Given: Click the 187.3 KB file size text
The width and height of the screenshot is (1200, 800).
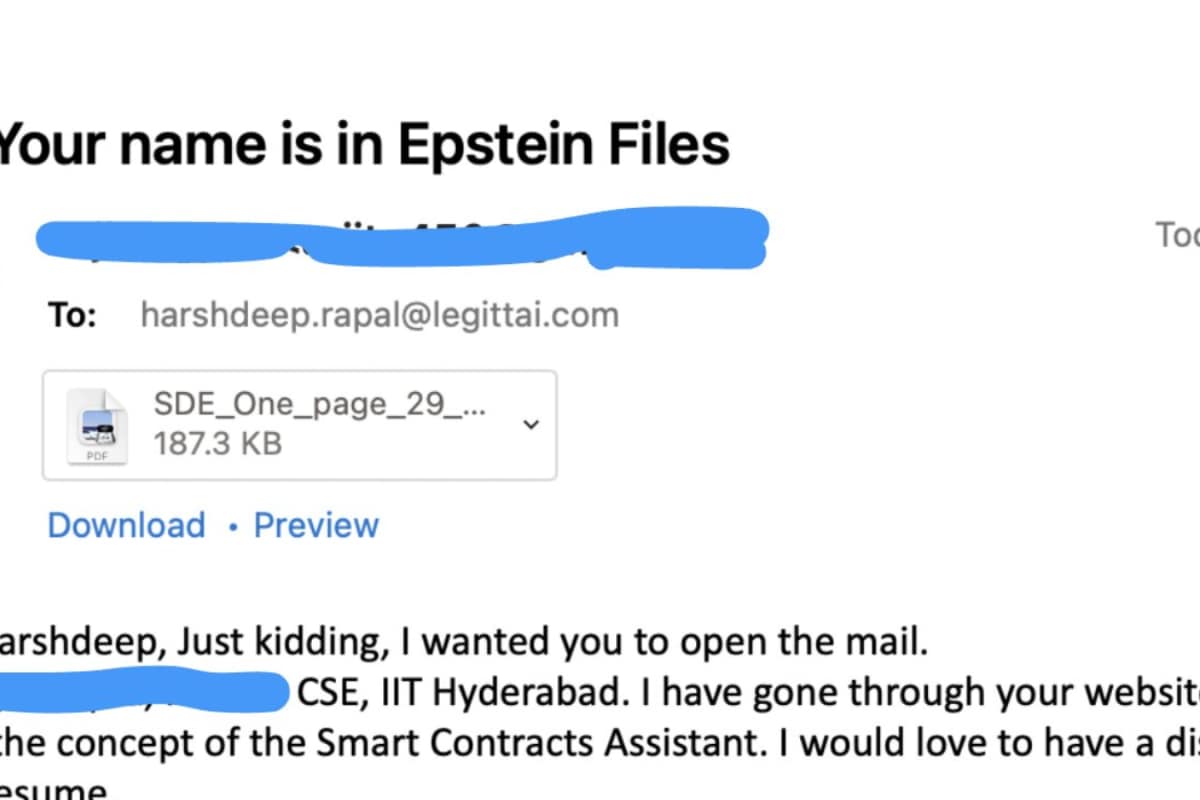Looking at the screenshot, I should 218,442.
